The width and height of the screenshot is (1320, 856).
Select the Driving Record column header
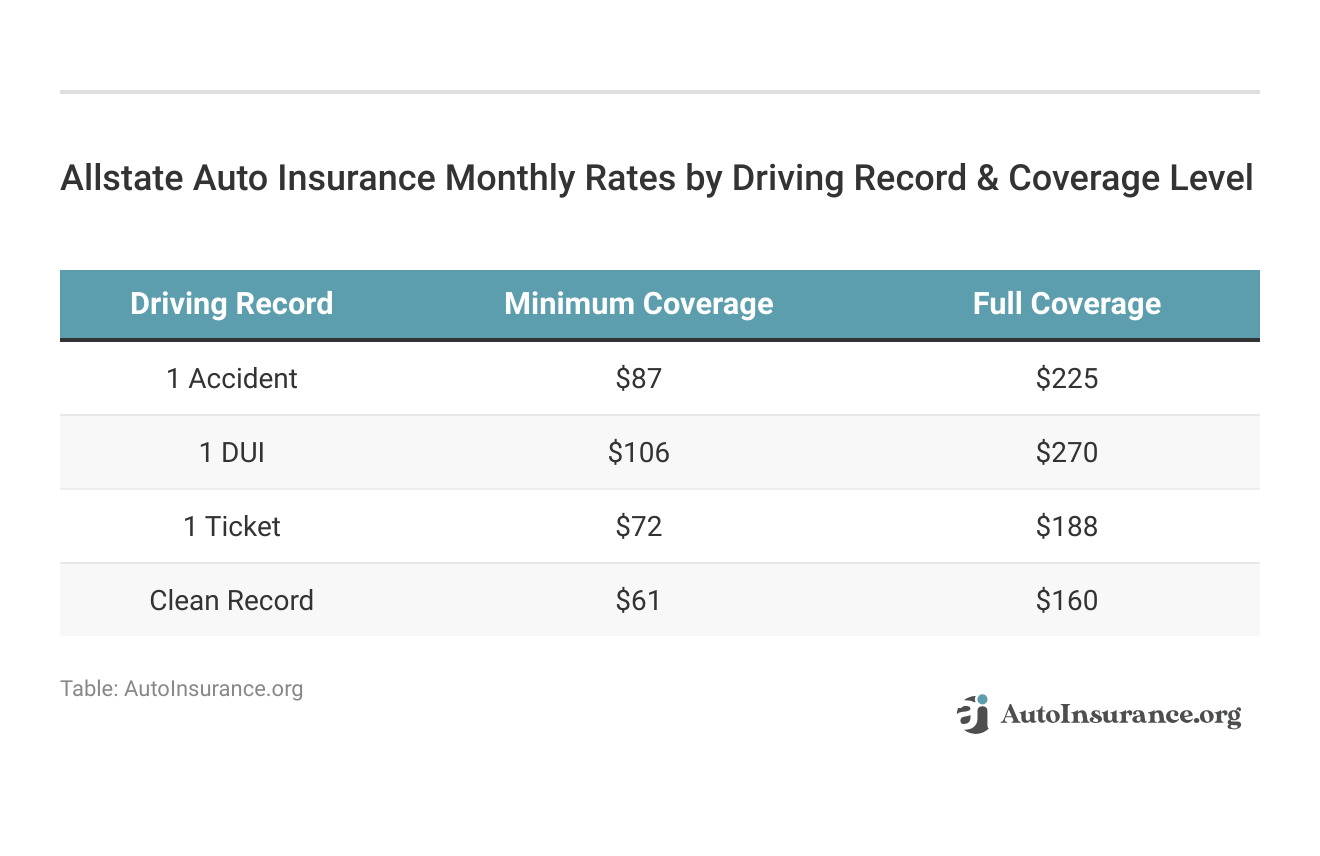click(231, 304)
